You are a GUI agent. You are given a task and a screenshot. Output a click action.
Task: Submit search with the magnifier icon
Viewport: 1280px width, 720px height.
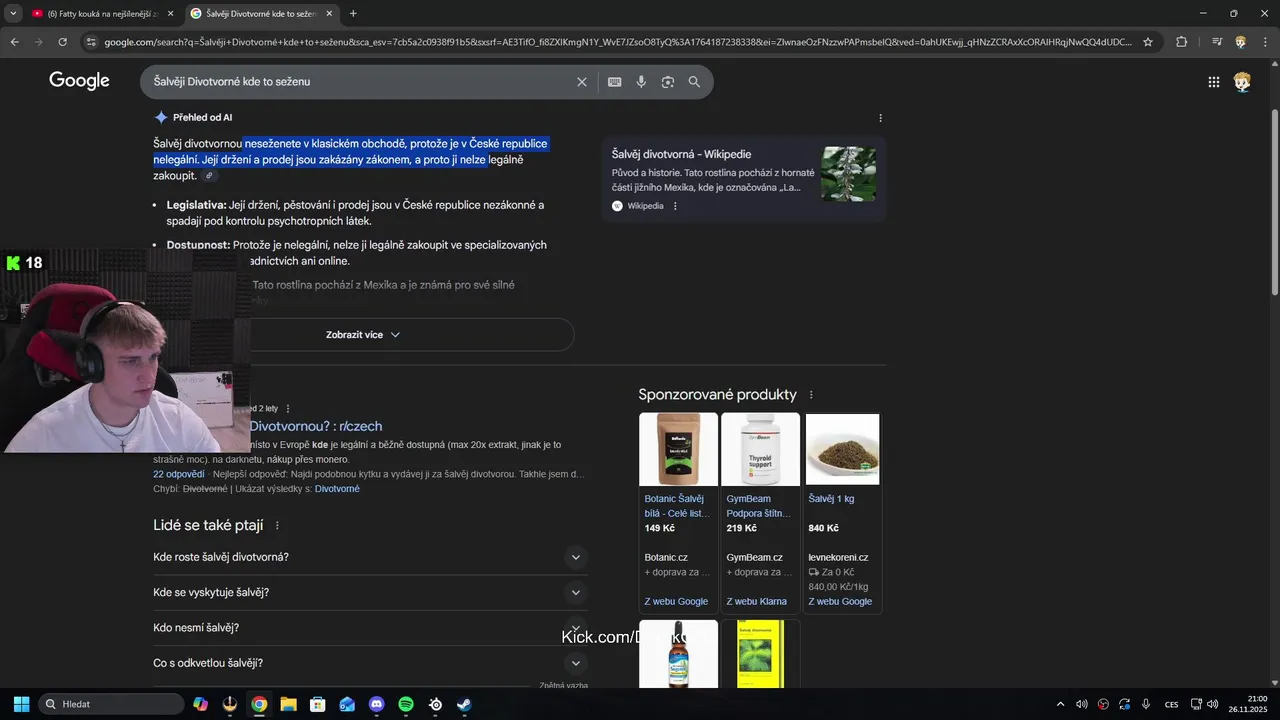[x=694, y=82]
